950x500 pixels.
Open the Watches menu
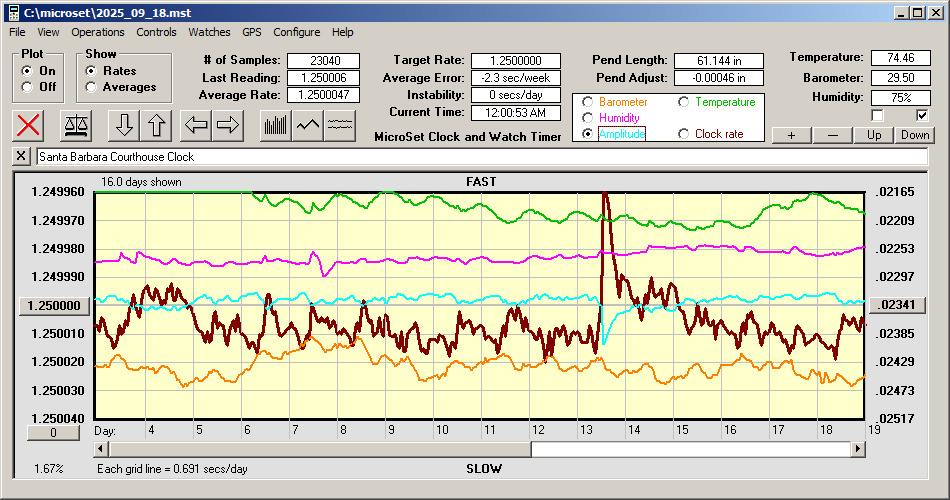click(x=209, y=32)
